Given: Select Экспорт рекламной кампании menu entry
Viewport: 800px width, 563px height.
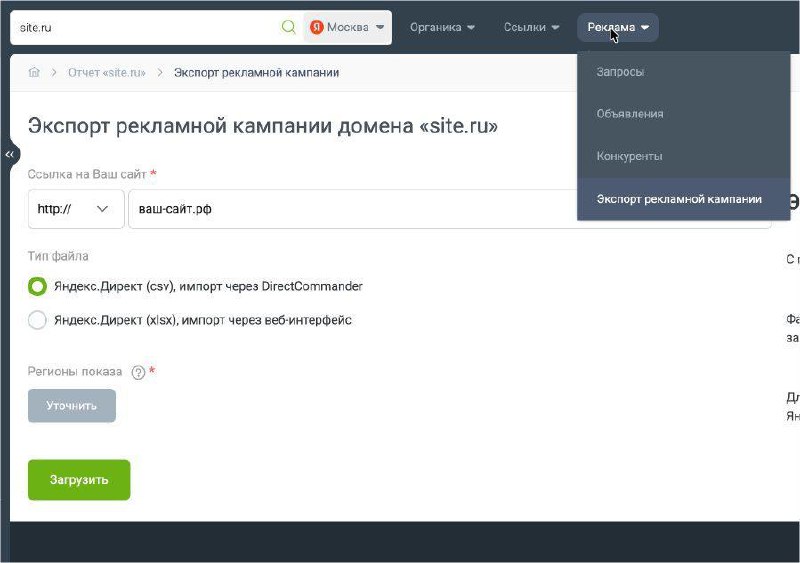Looking at the screenshot, I should [x=679, y=199].
